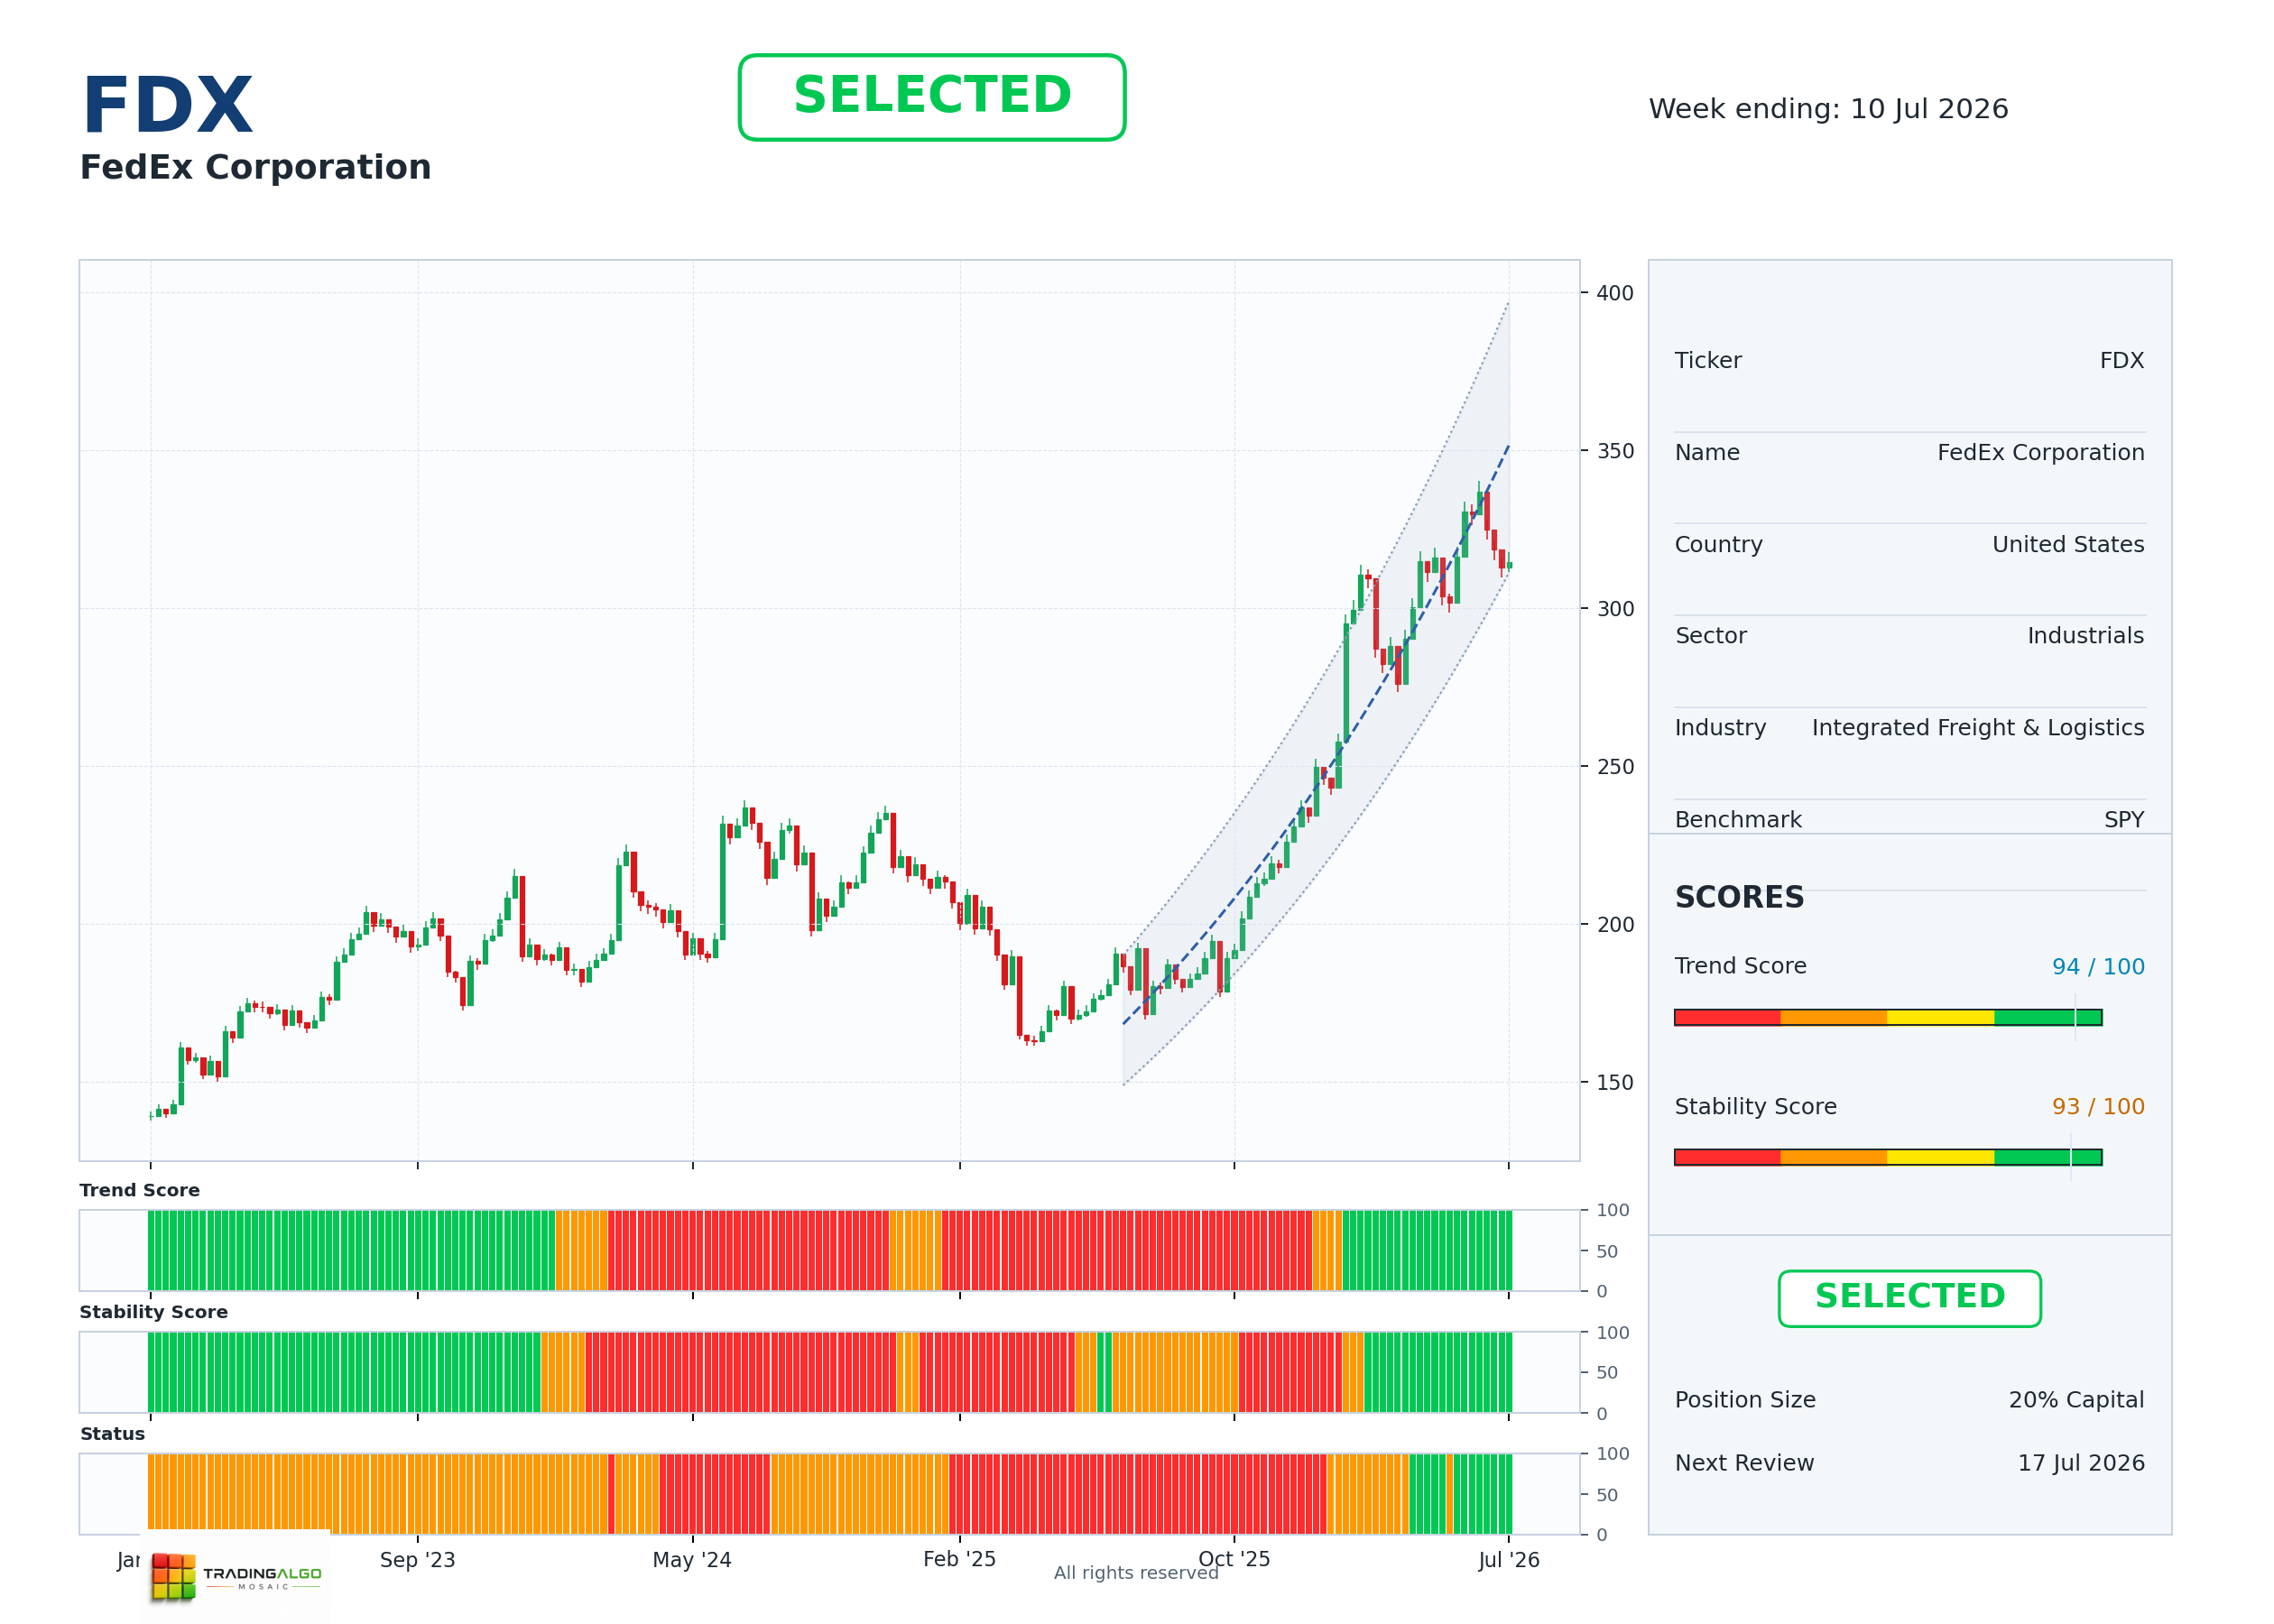Click the 'All rights reserved' footer text
Viewport: 2274px width, 1624px height.
point(1136,1573)
